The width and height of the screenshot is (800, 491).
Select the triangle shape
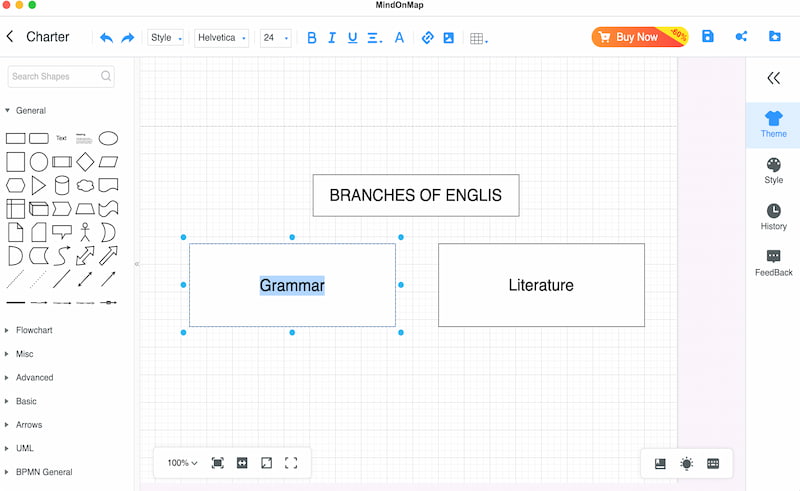pyautogui.click(x=38, y=185)
